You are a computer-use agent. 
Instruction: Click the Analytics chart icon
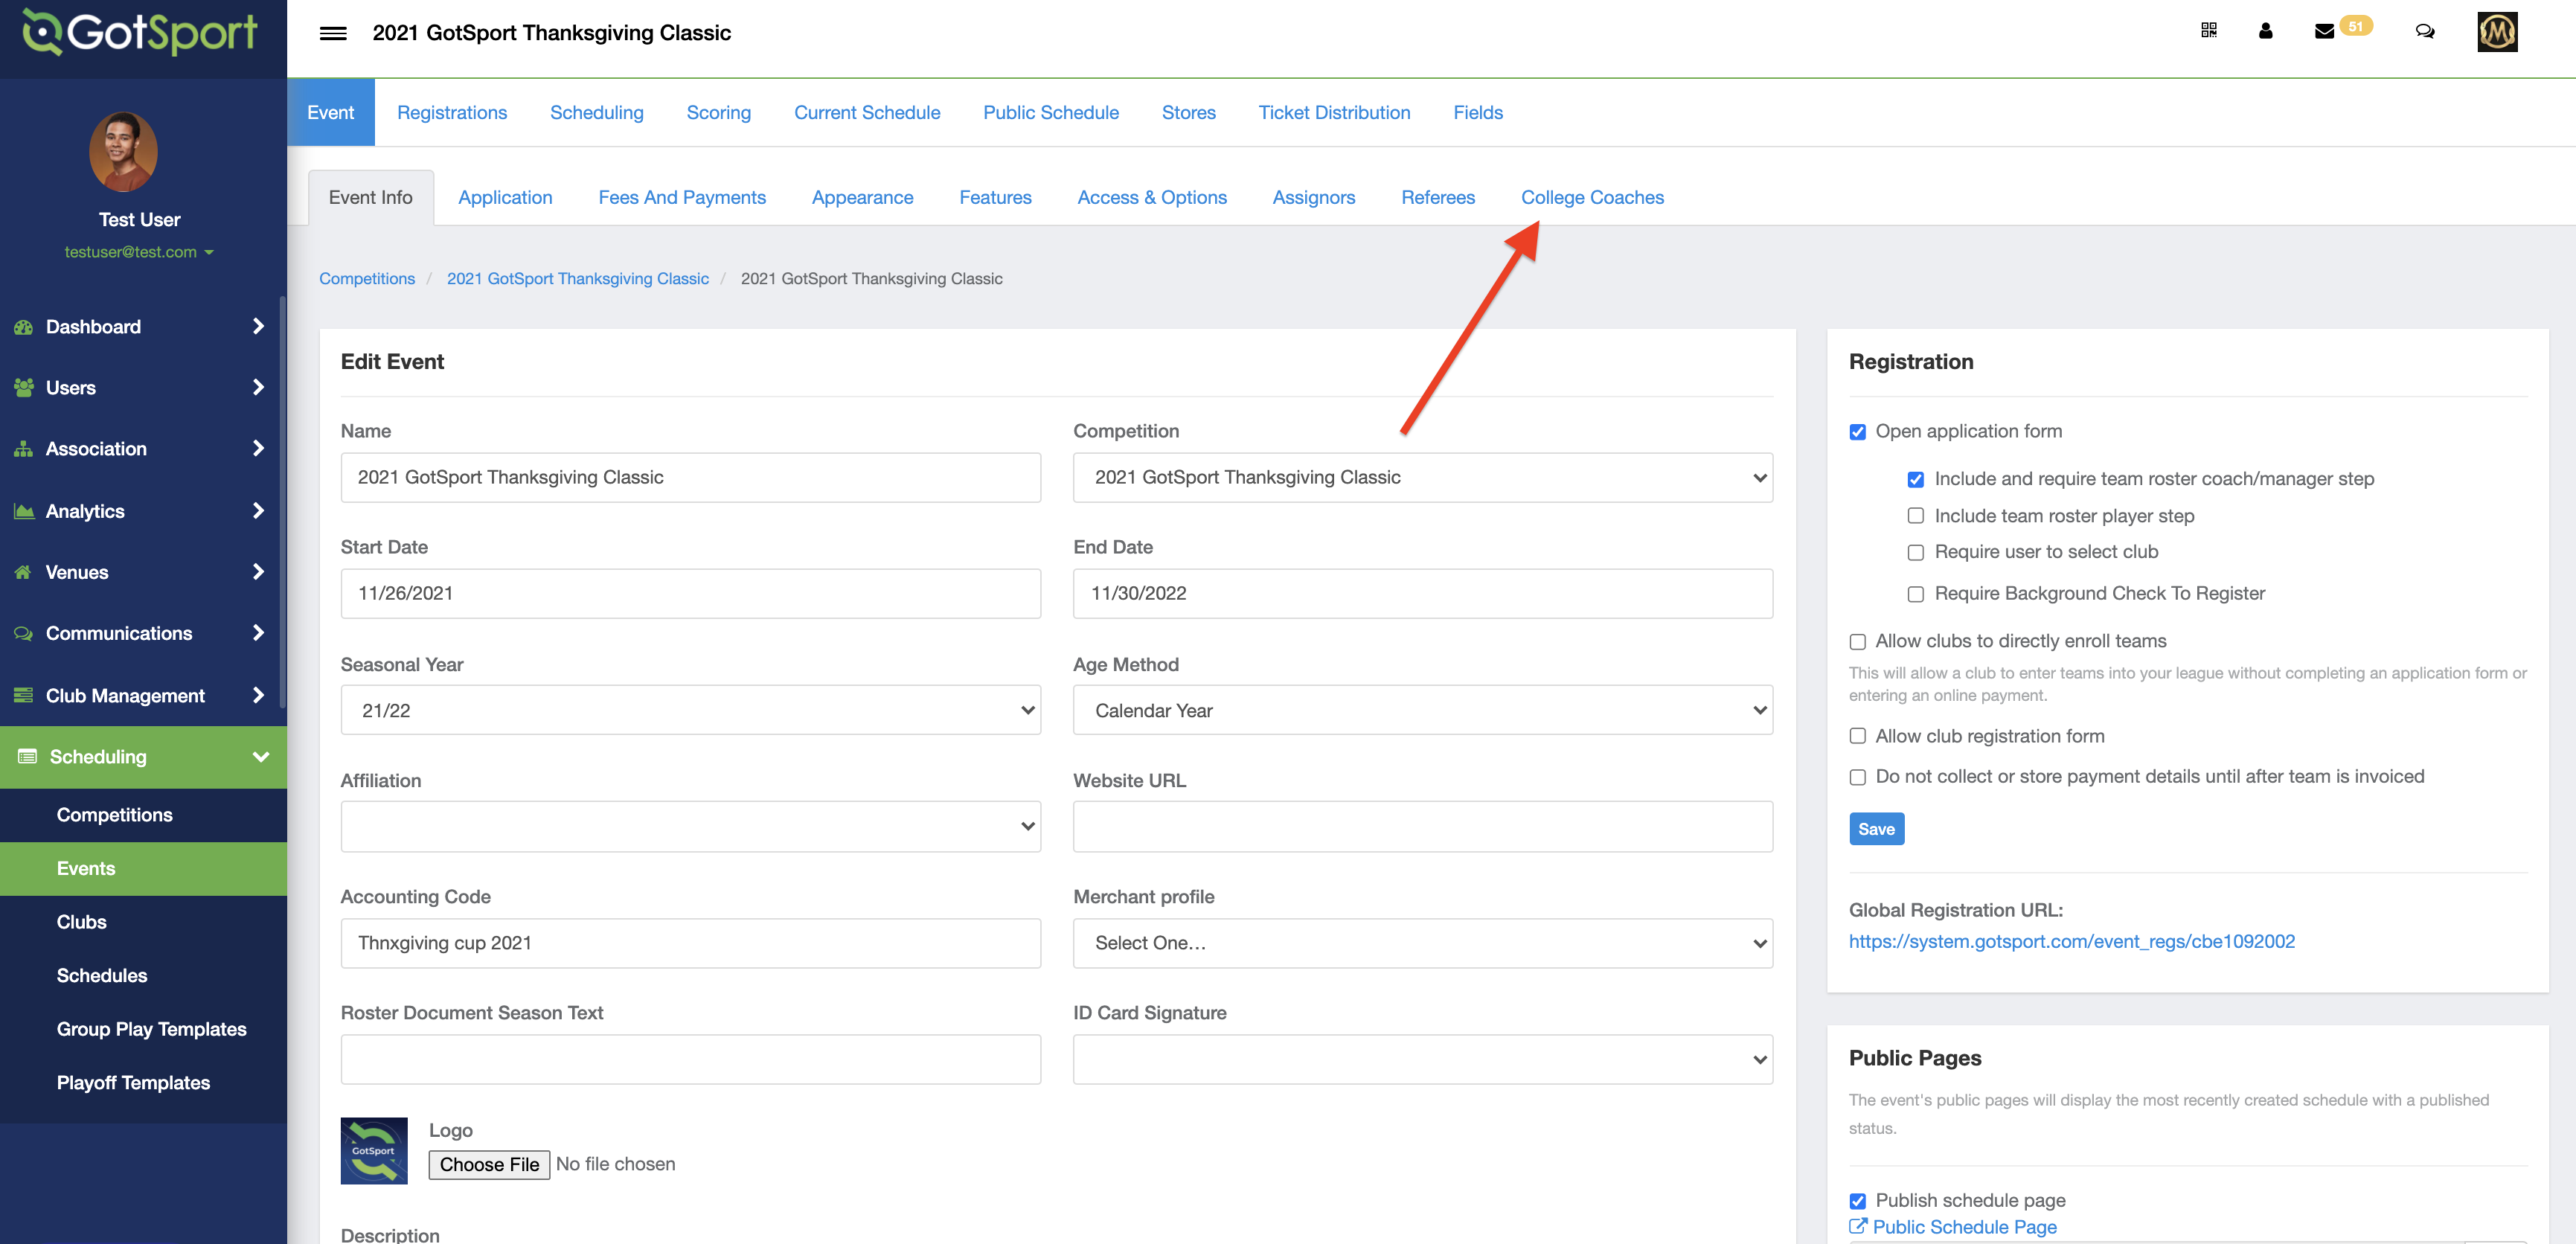pyautogui.click(x=24, y=511)
